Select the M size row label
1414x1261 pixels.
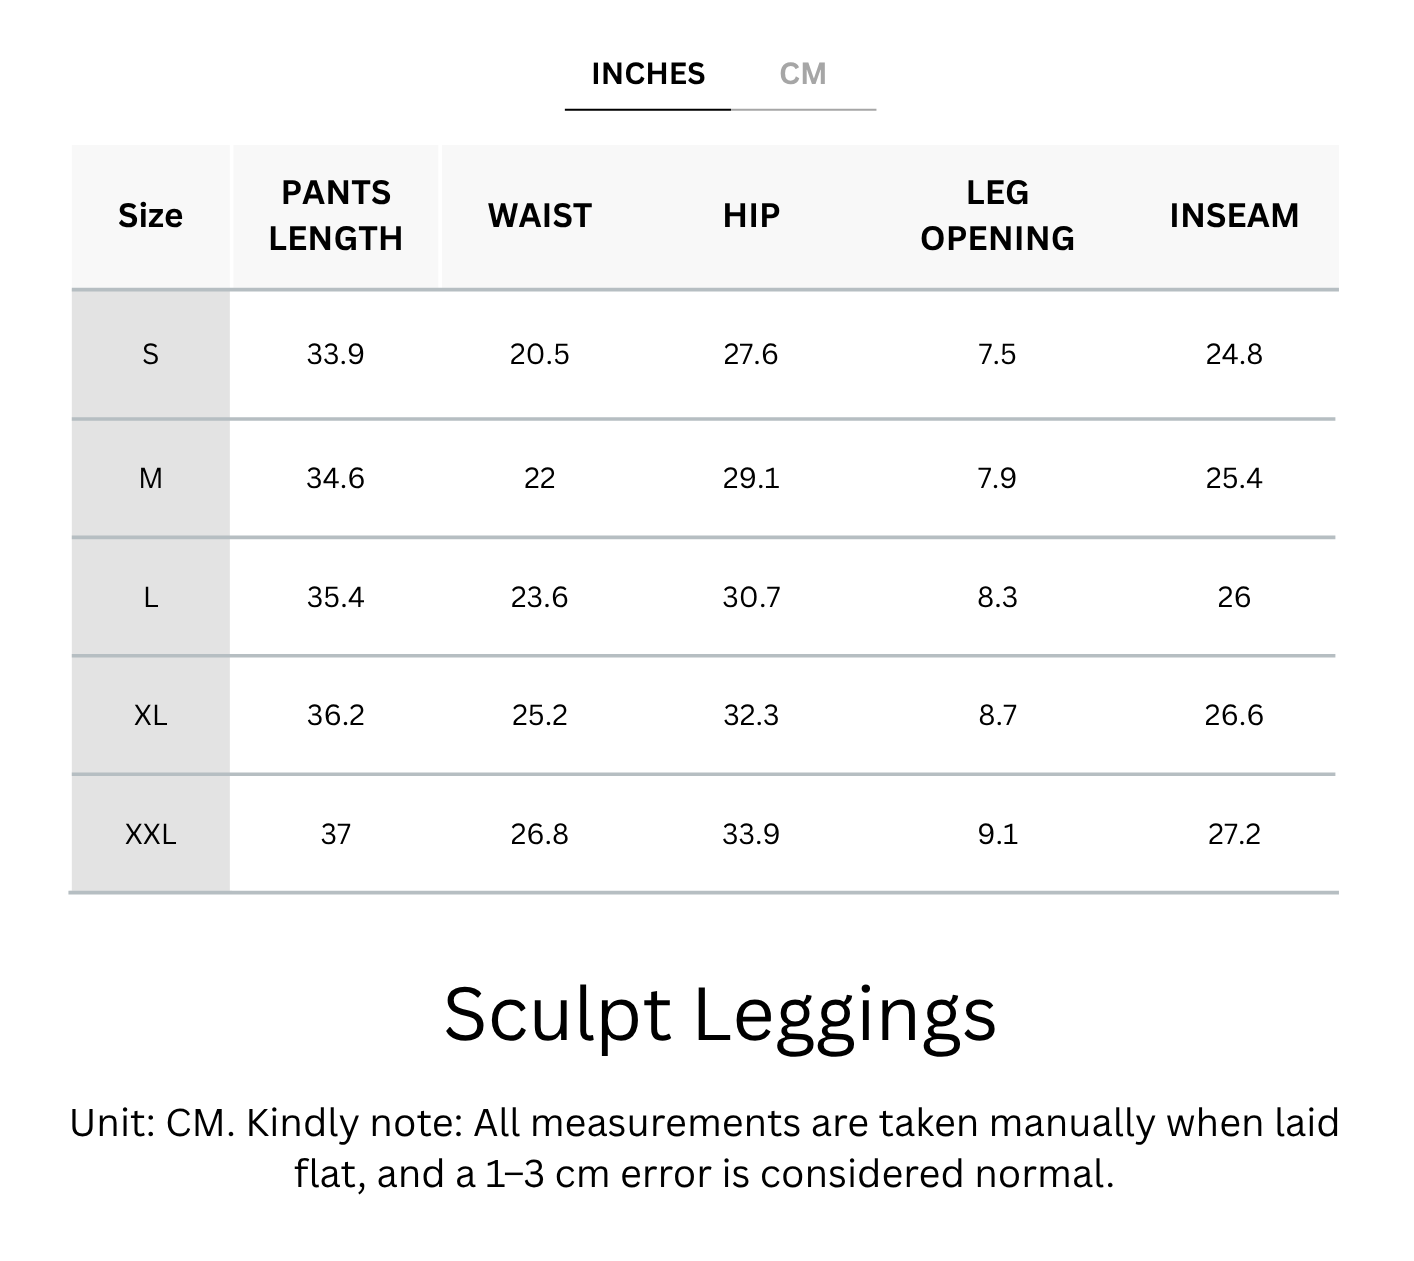pyautogui.click(x=150, y=479)
